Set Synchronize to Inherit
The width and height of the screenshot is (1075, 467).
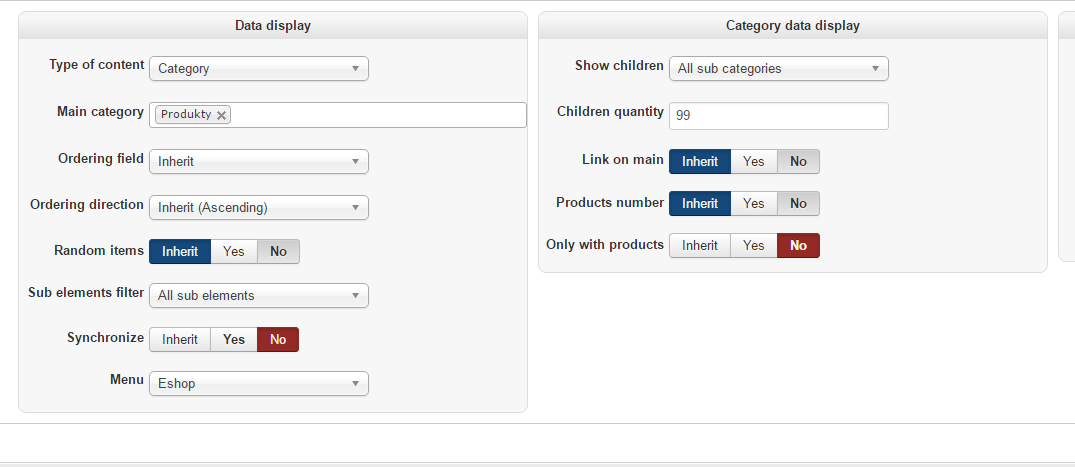pyautogui.click(x=180, y=340)
